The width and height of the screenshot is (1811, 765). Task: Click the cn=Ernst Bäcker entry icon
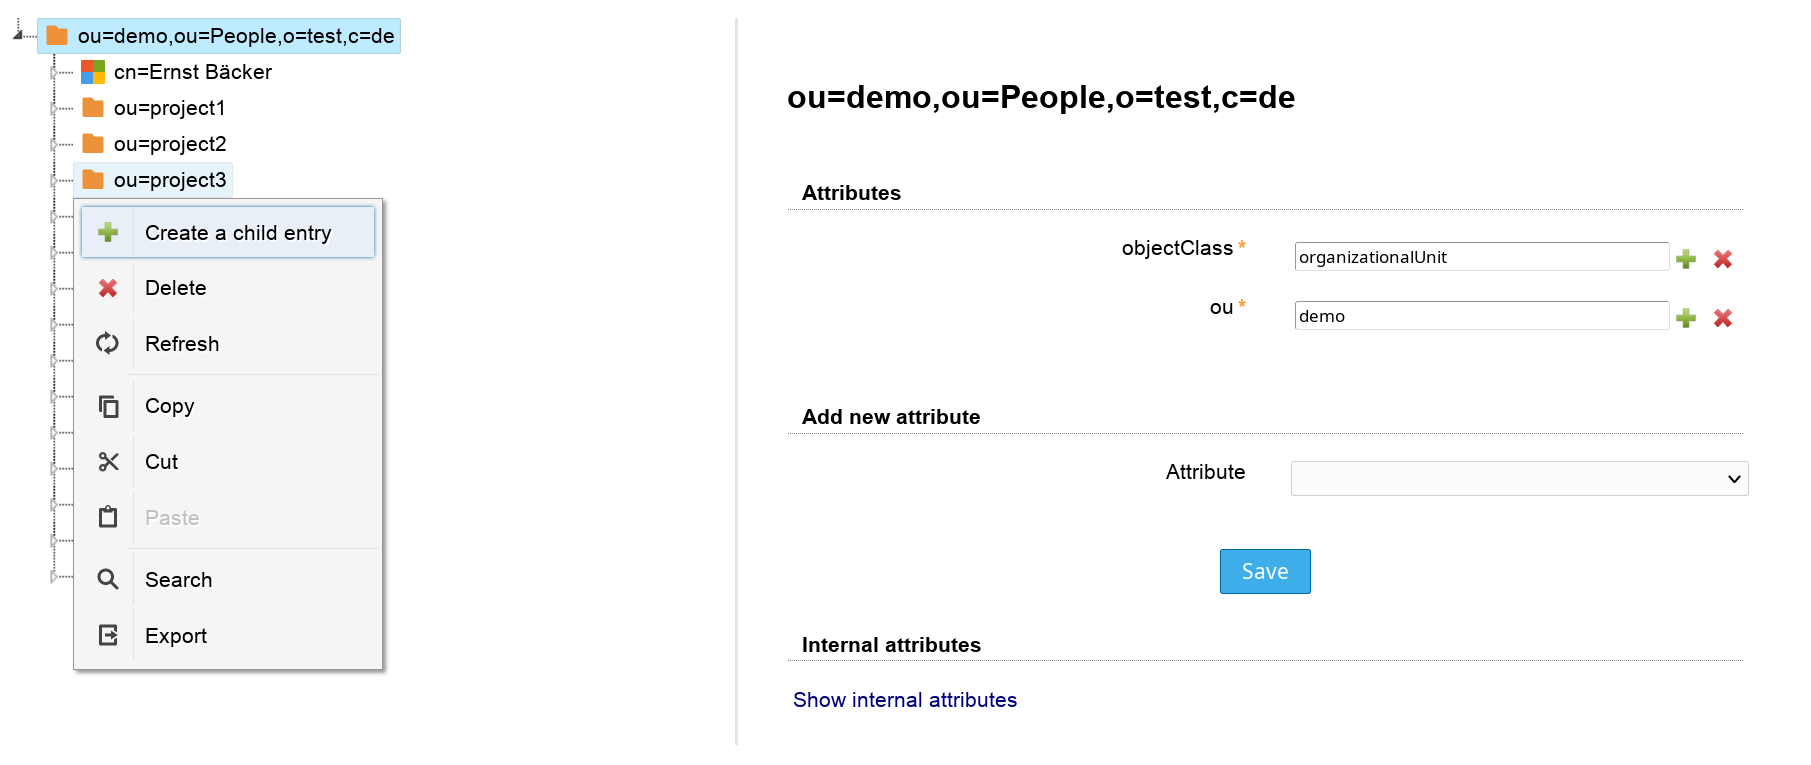[93, 72]
